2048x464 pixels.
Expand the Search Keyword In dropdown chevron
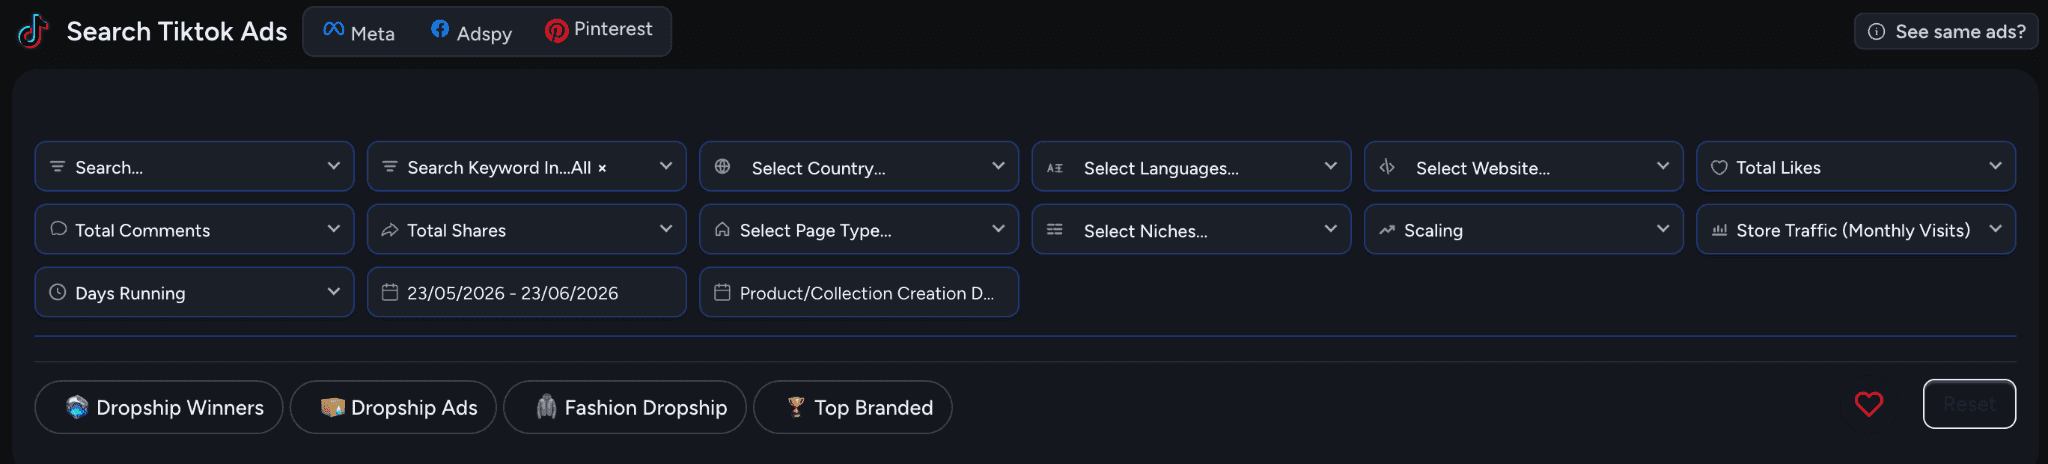665,166
